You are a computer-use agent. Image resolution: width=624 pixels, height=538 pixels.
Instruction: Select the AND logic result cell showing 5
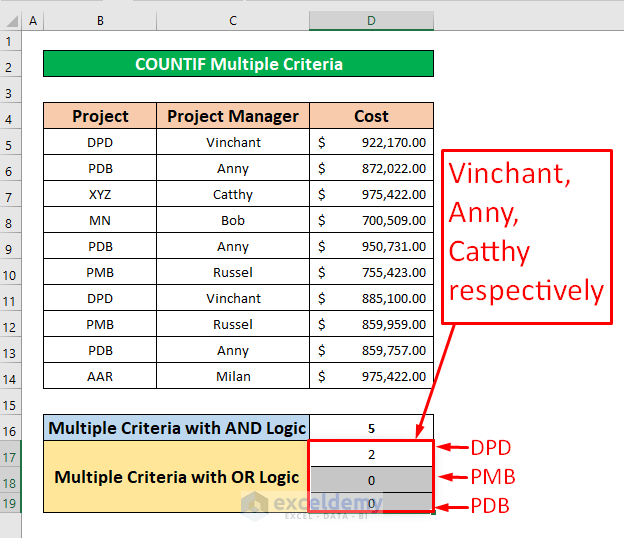click(x=371, y=428)
